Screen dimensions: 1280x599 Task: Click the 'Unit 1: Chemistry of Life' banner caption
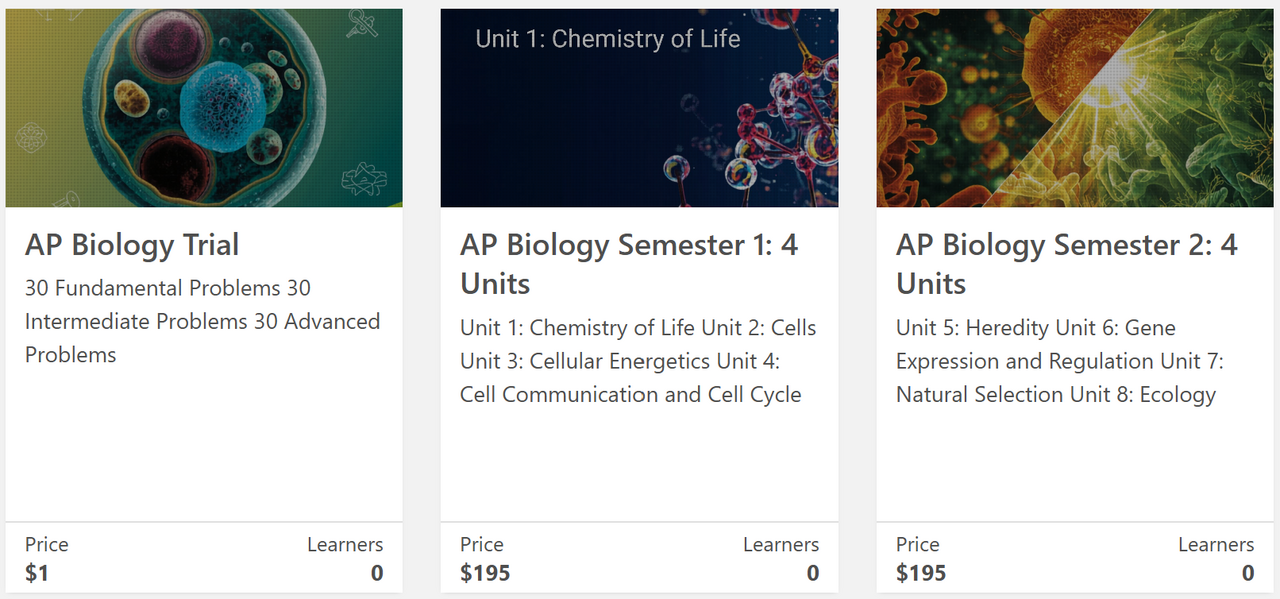pos(607,39)
